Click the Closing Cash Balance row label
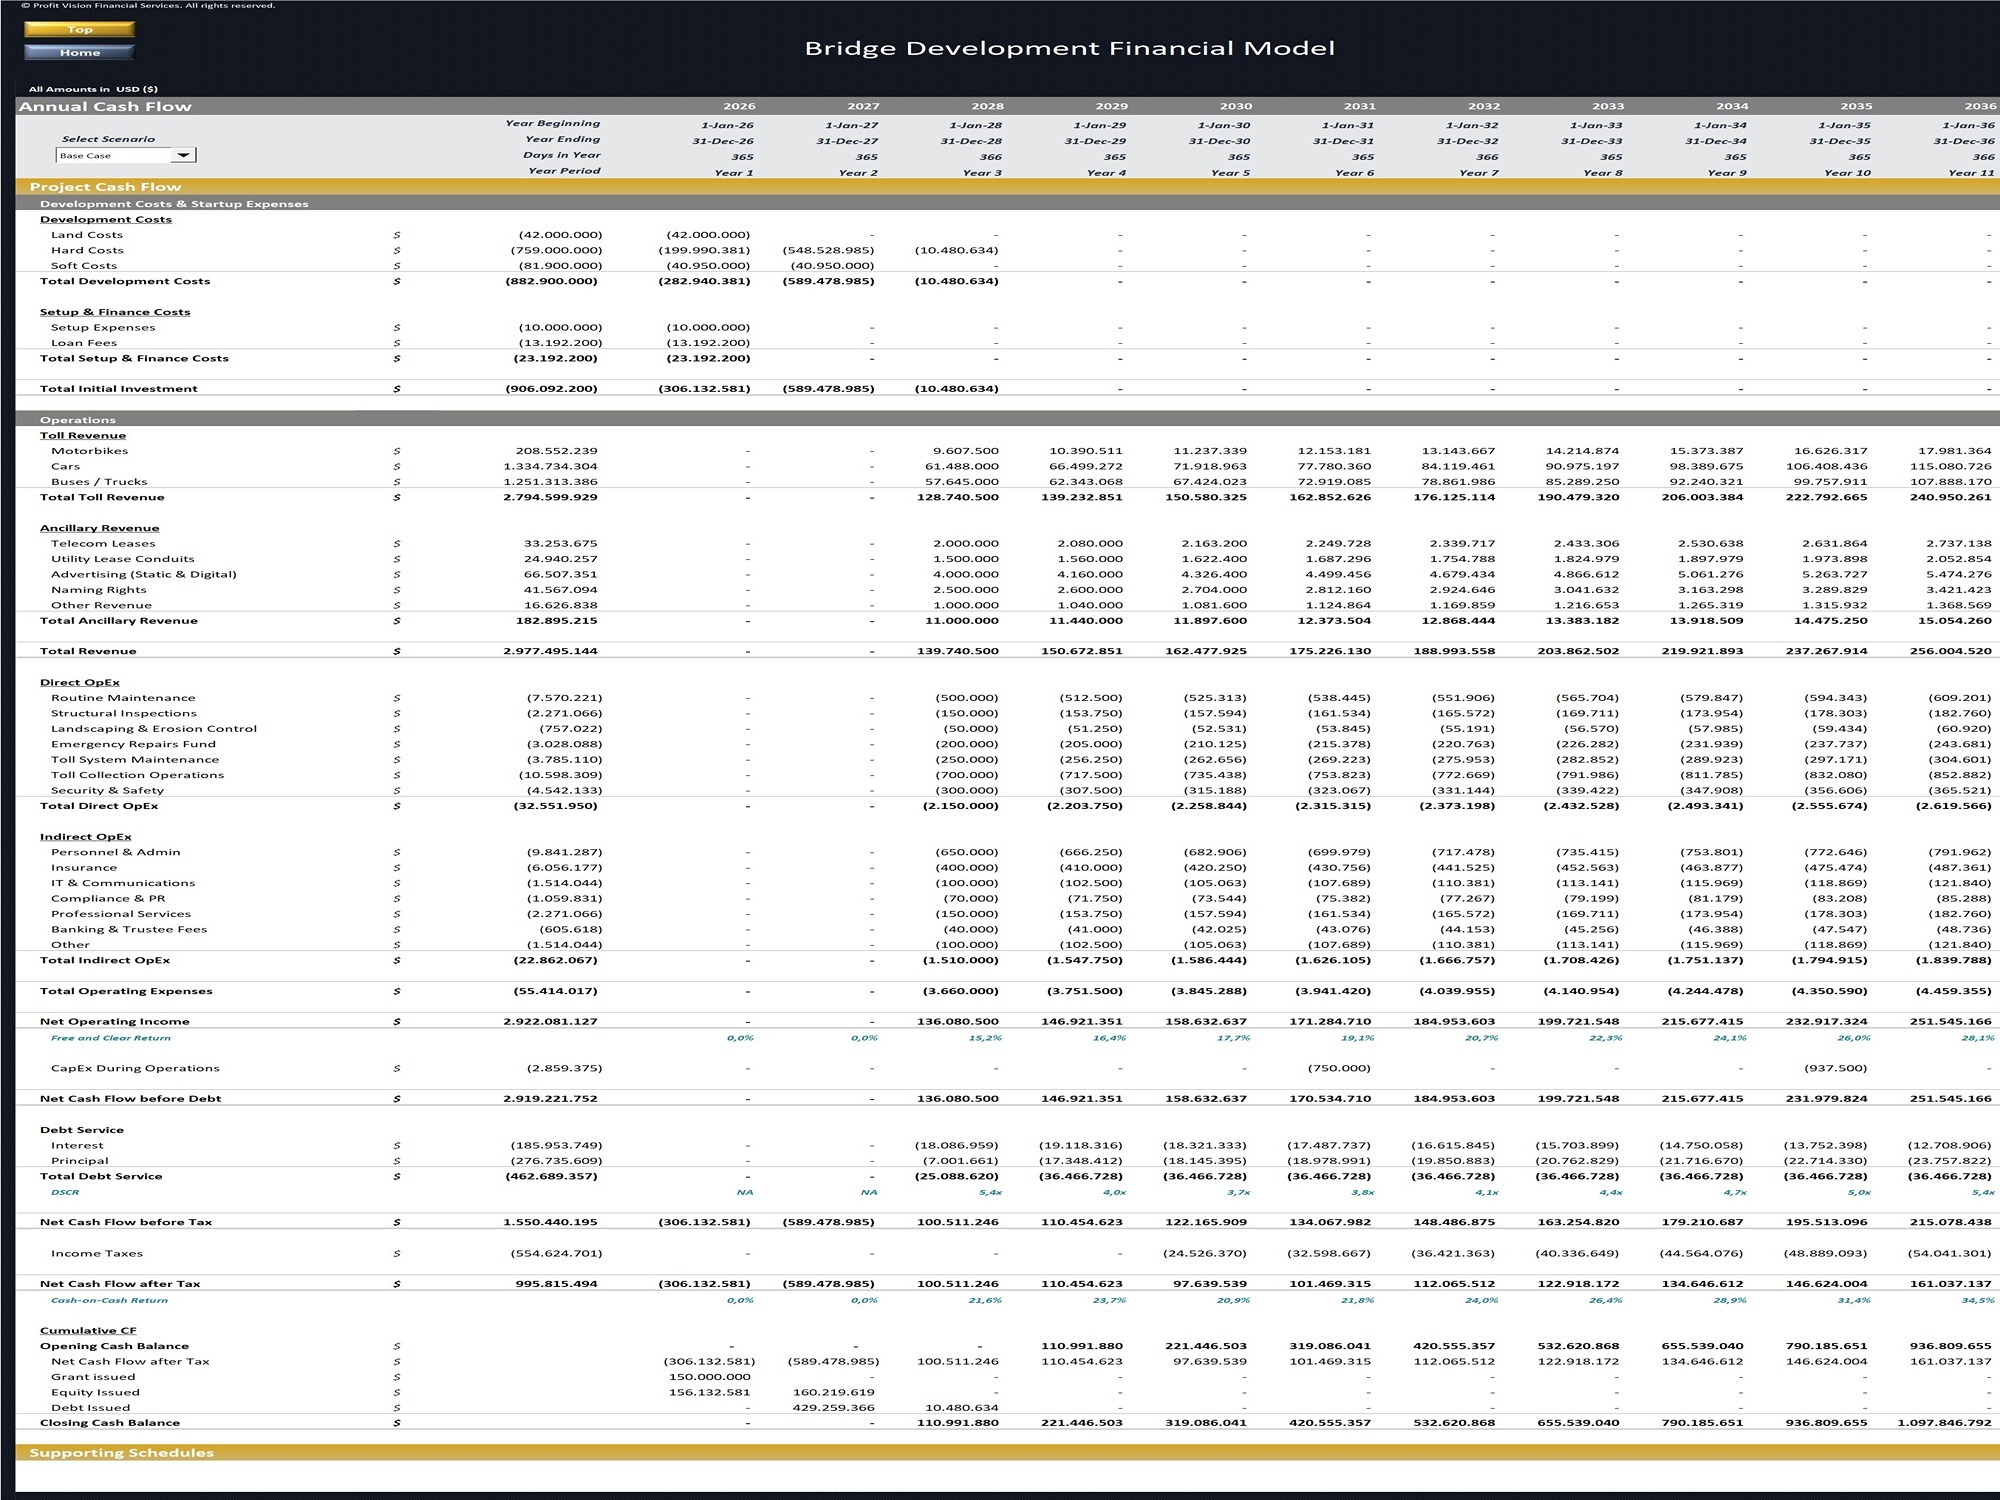2000x1500 pixels. click(110, 1422)
